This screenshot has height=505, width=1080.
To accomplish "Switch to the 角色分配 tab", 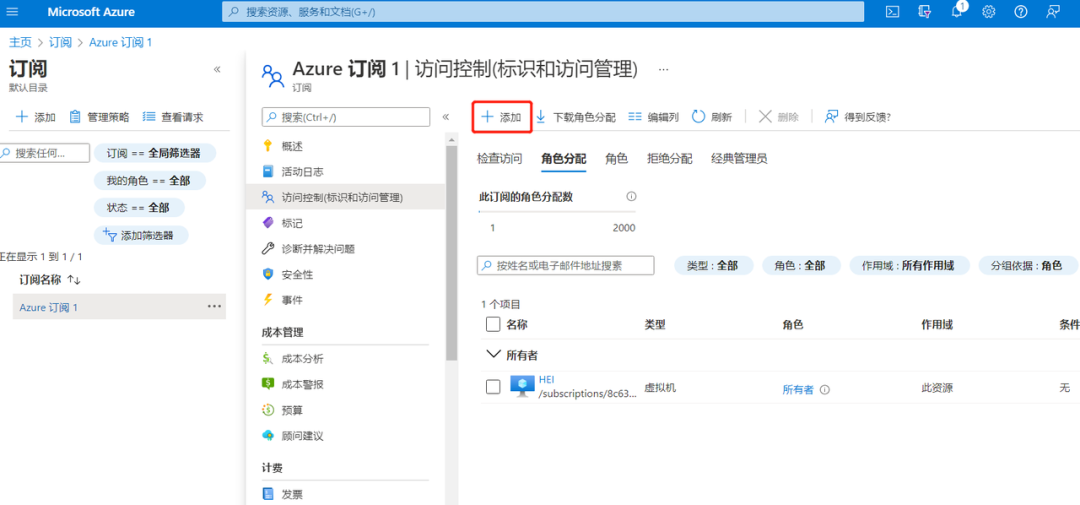I will pos(563,158).
